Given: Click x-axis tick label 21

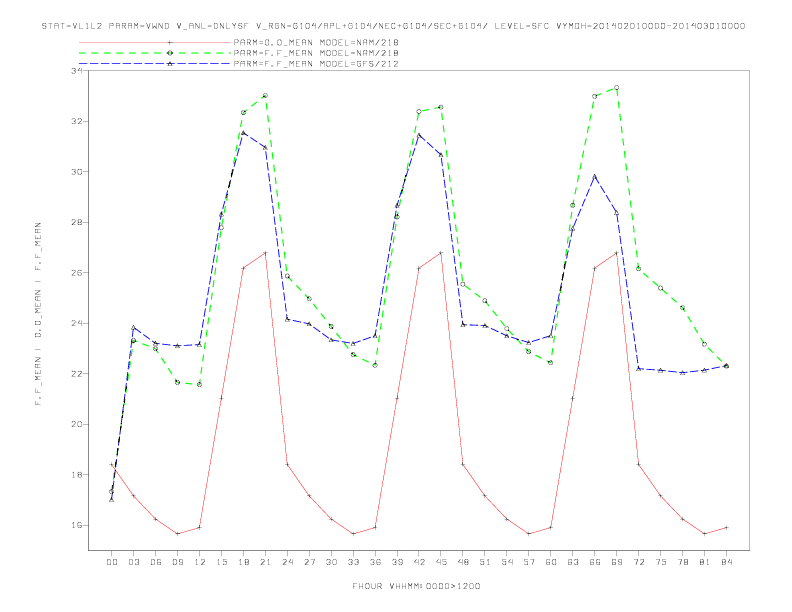Looking at the screenshot, I should click(265, 562).
